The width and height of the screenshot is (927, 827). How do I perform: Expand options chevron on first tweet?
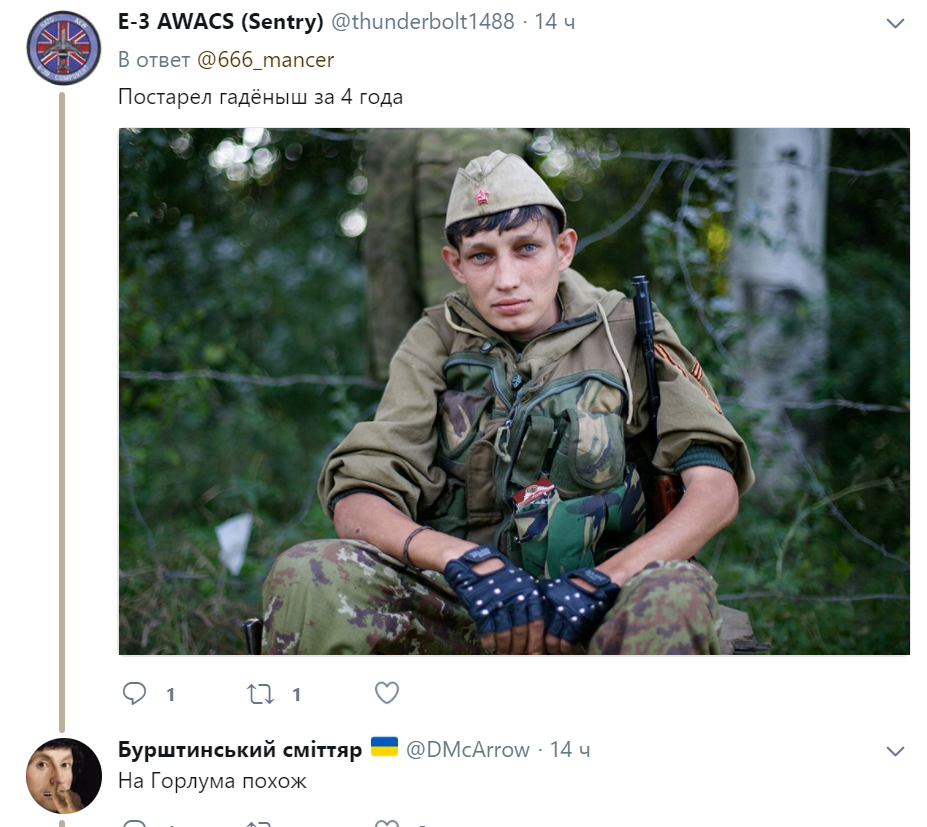coord(895,23)
